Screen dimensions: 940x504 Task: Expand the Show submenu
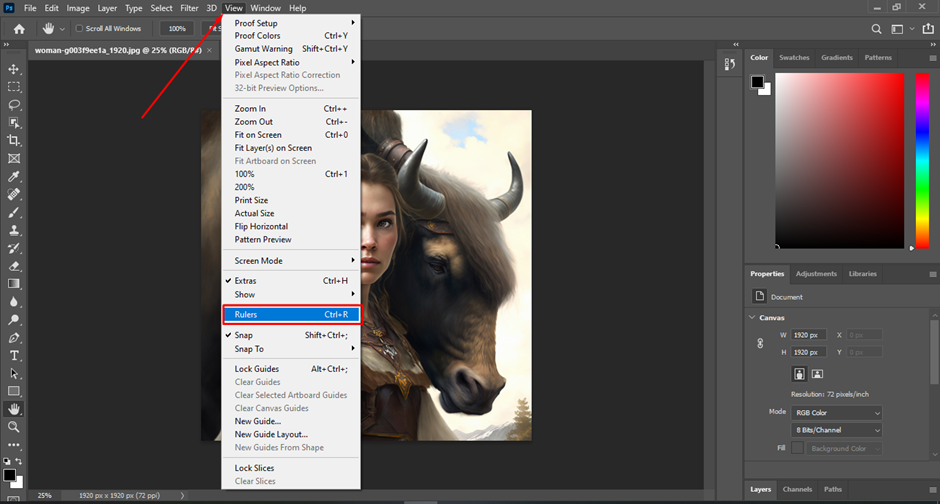[x=291, y=294]
